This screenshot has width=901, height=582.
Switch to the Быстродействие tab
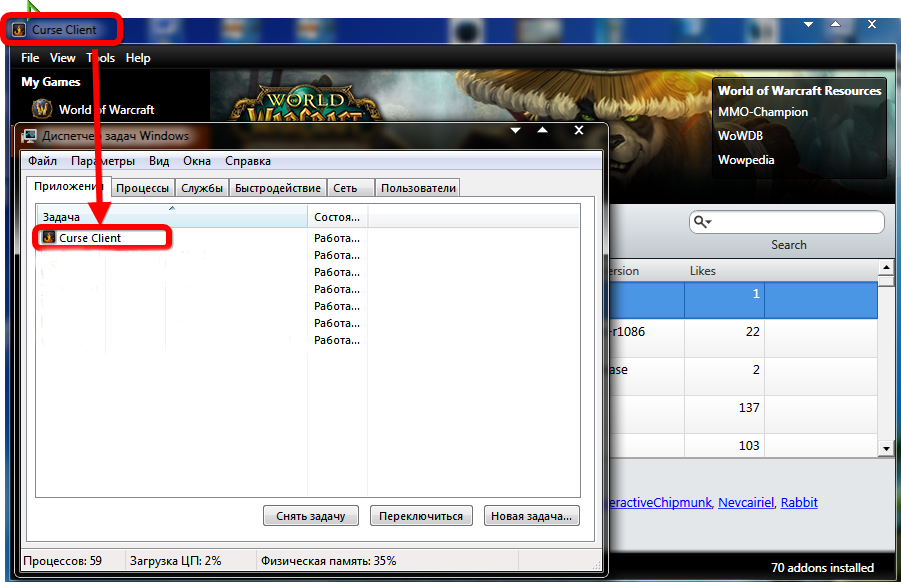click(278, 187)
